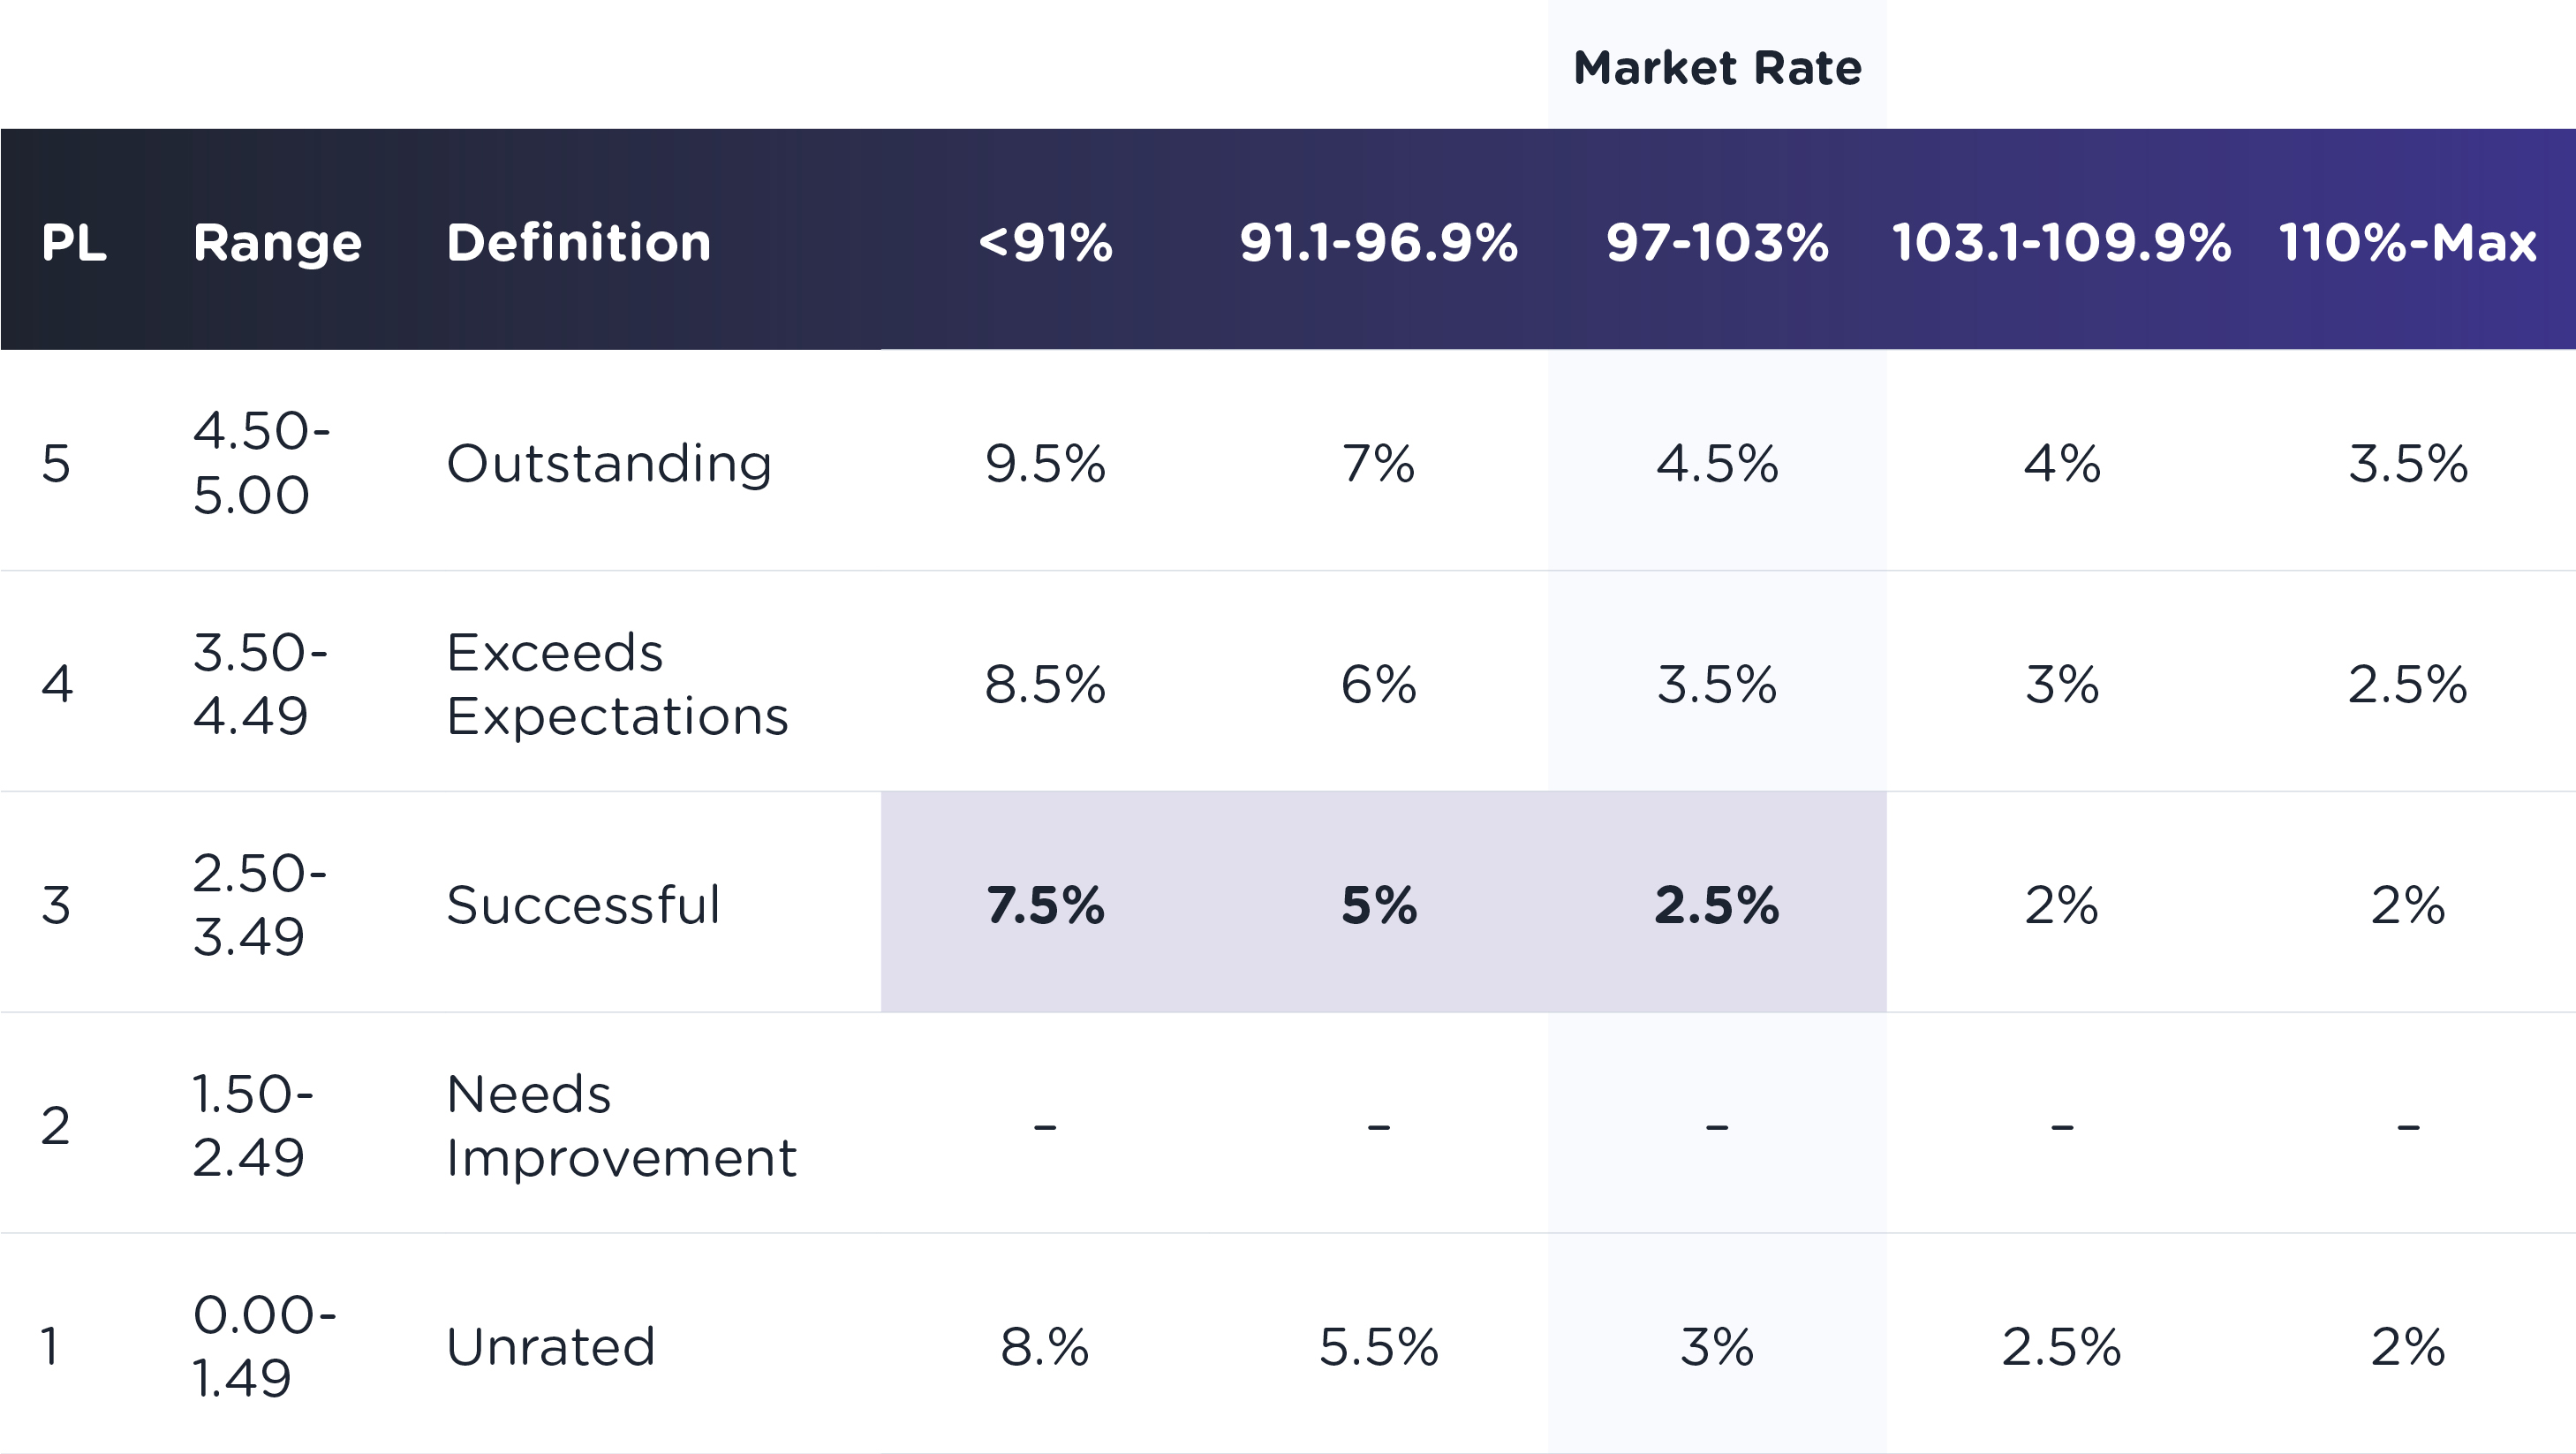The width and height of the screenshot is (2576, 1454).
Task: Click the 8.5% cell in Exceeds Expectations row
Action: 1045,684
